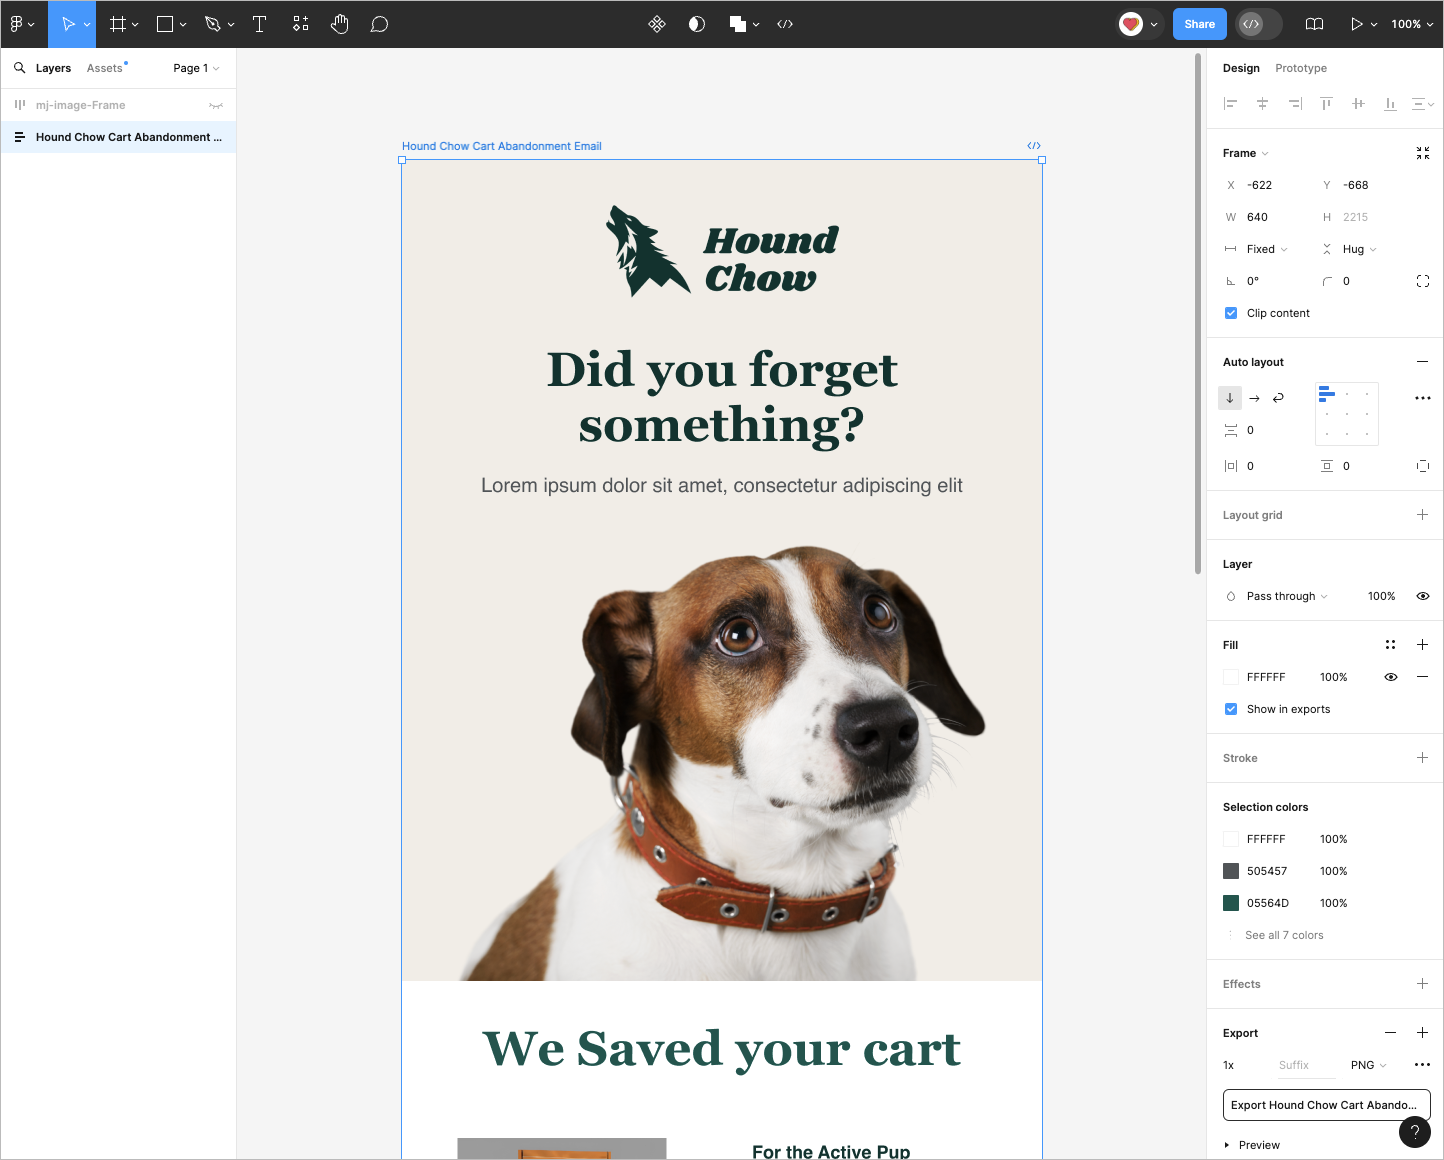Expand the PNG export format dropdown
Viewport: 1444px width, 1160px height.
(x=1368, y=1065)
